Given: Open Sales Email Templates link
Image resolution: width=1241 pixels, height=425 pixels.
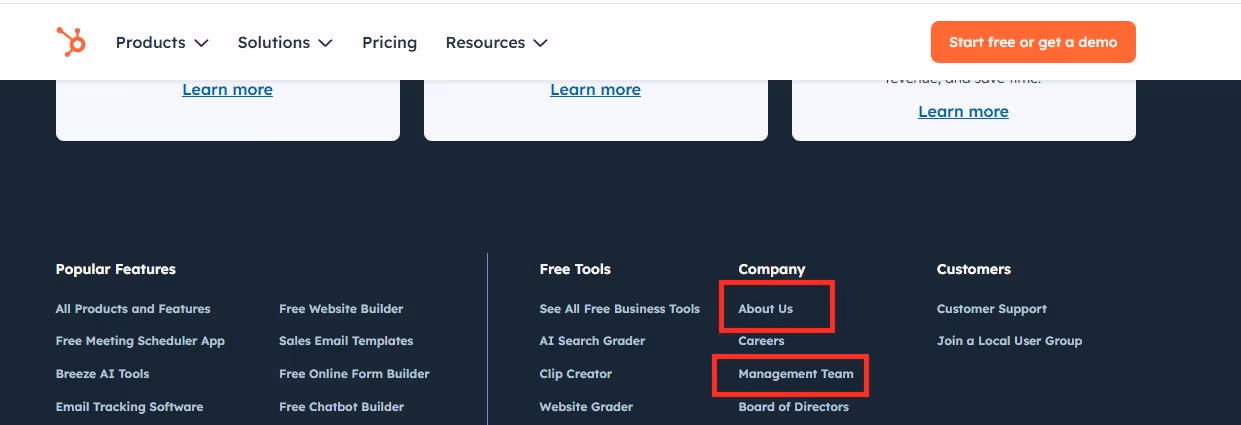Looking at the screenshot, I should tap(346, 341).
